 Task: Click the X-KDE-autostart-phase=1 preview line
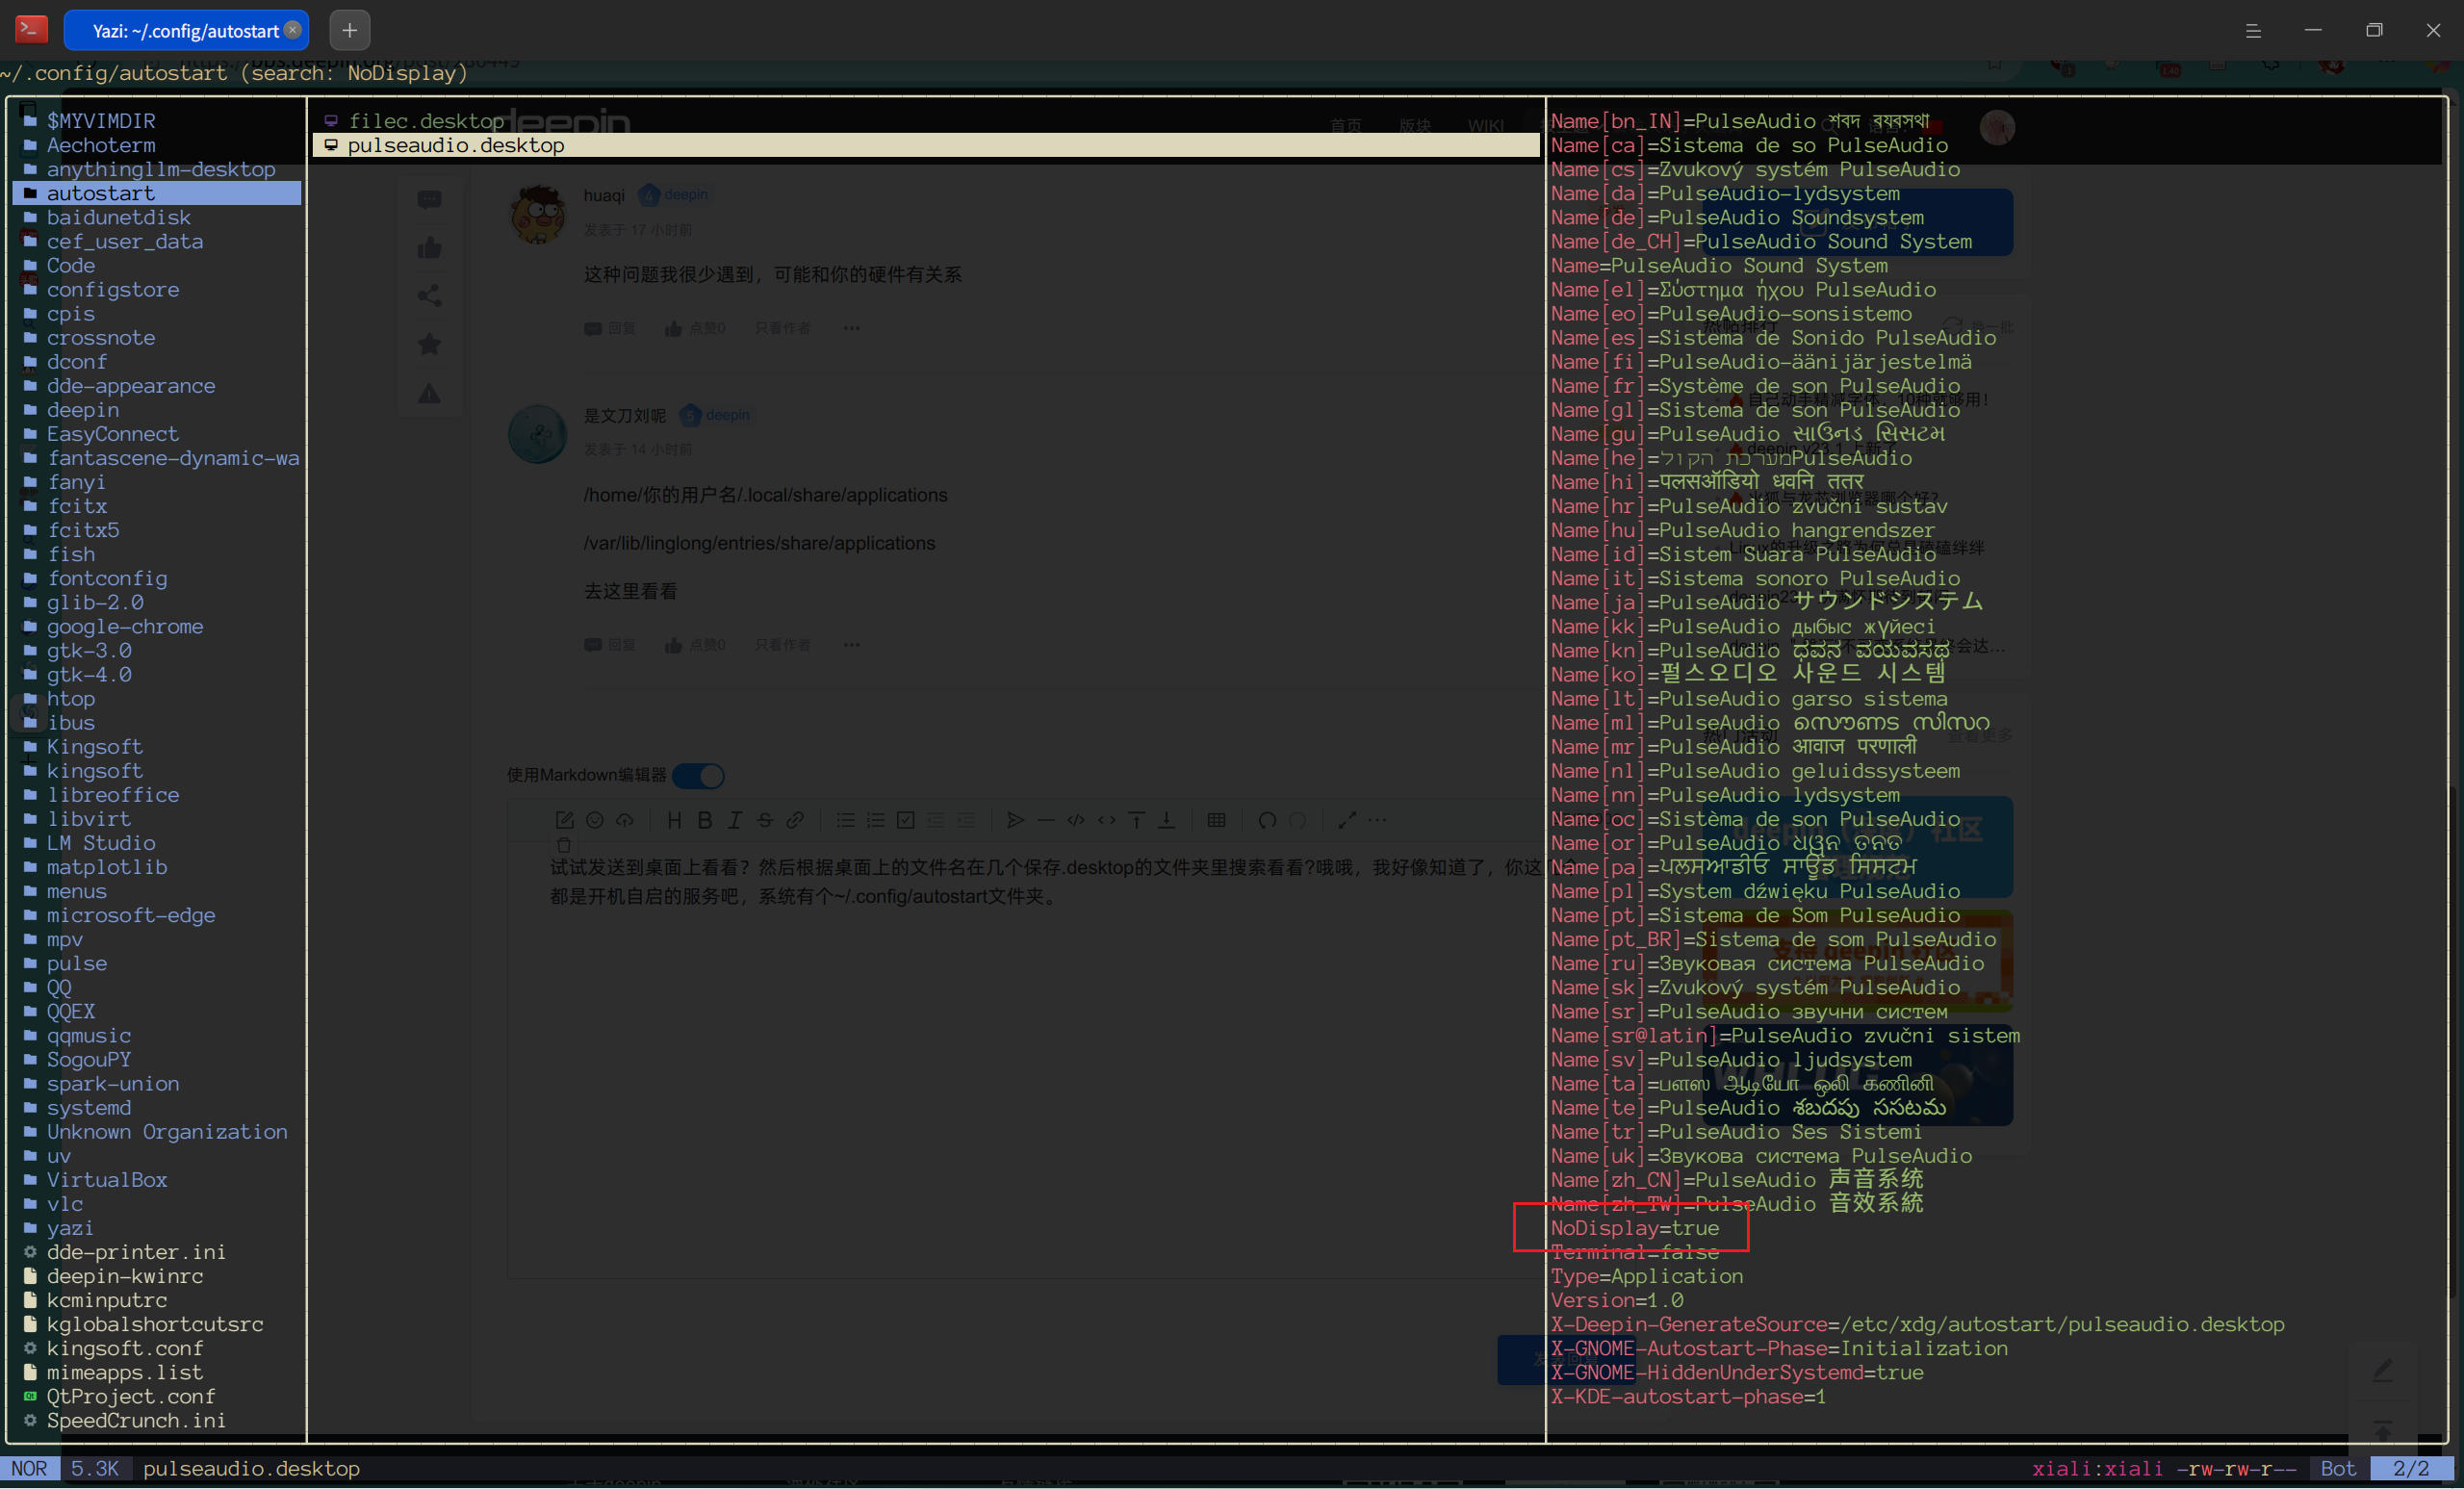pos(1688,1396)
